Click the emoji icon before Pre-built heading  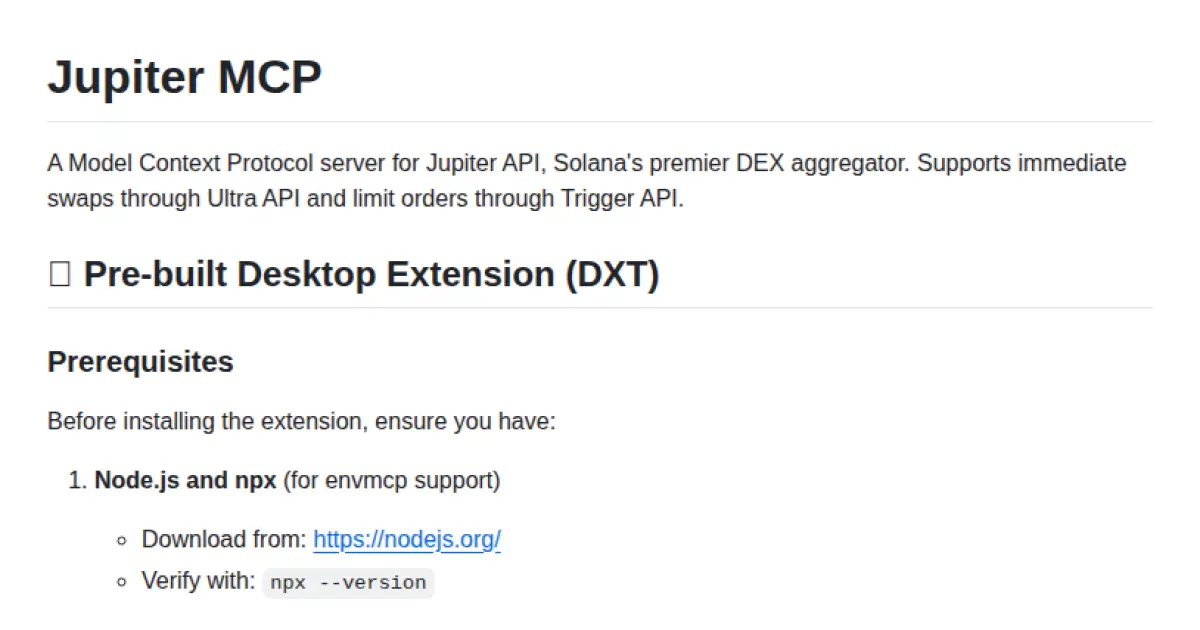click(60, 274)
